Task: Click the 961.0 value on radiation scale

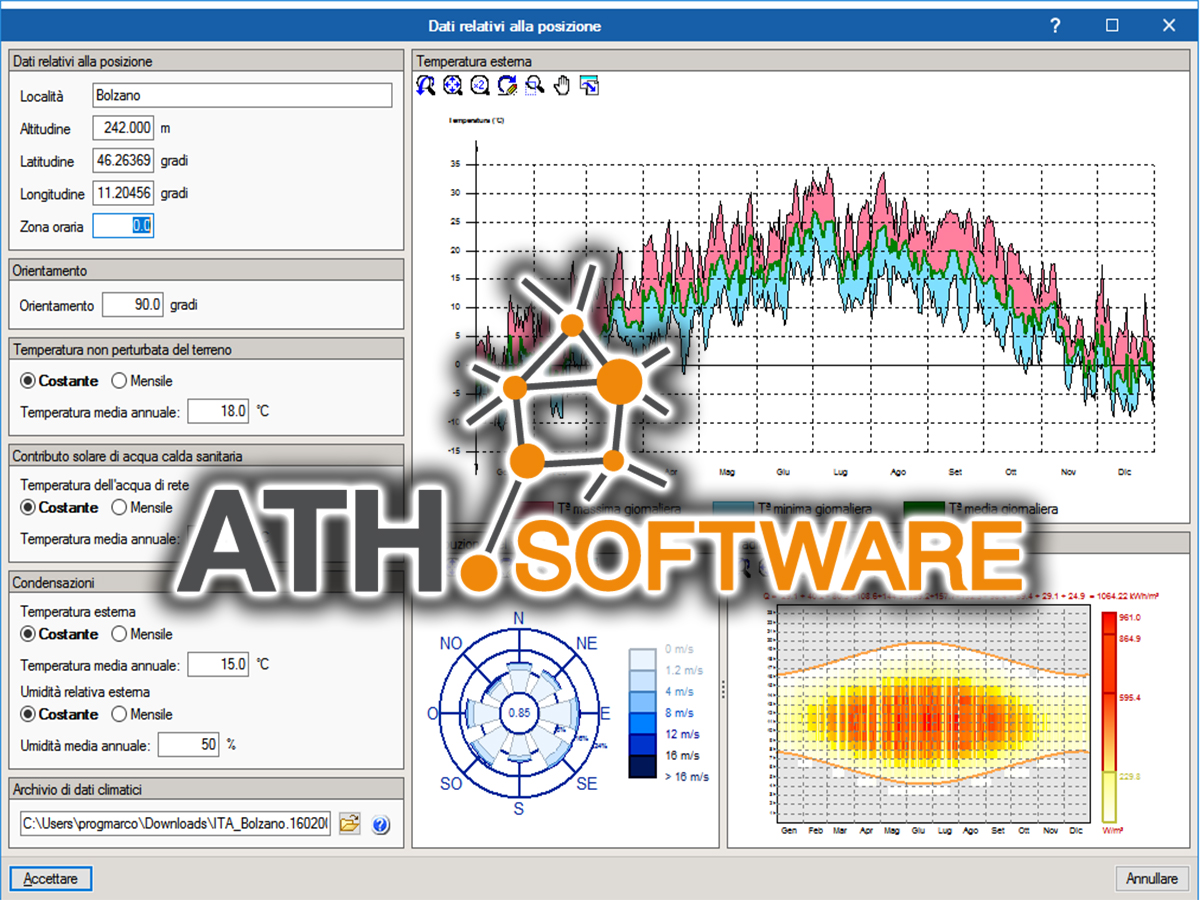Action: (x=1132, y=617)
